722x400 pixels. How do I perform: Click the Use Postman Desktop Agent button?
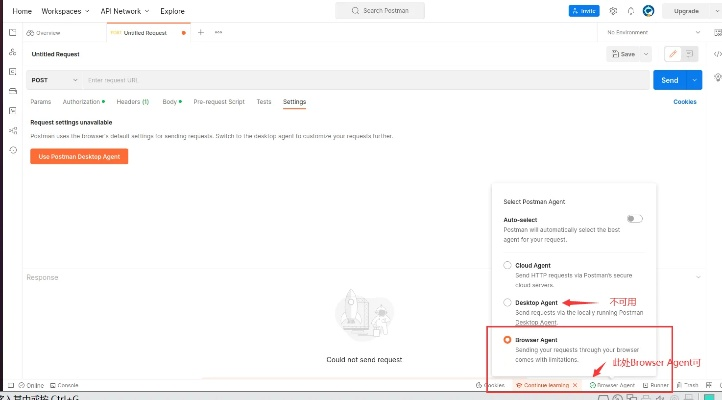pyautogui.click(x=79, y=157)
